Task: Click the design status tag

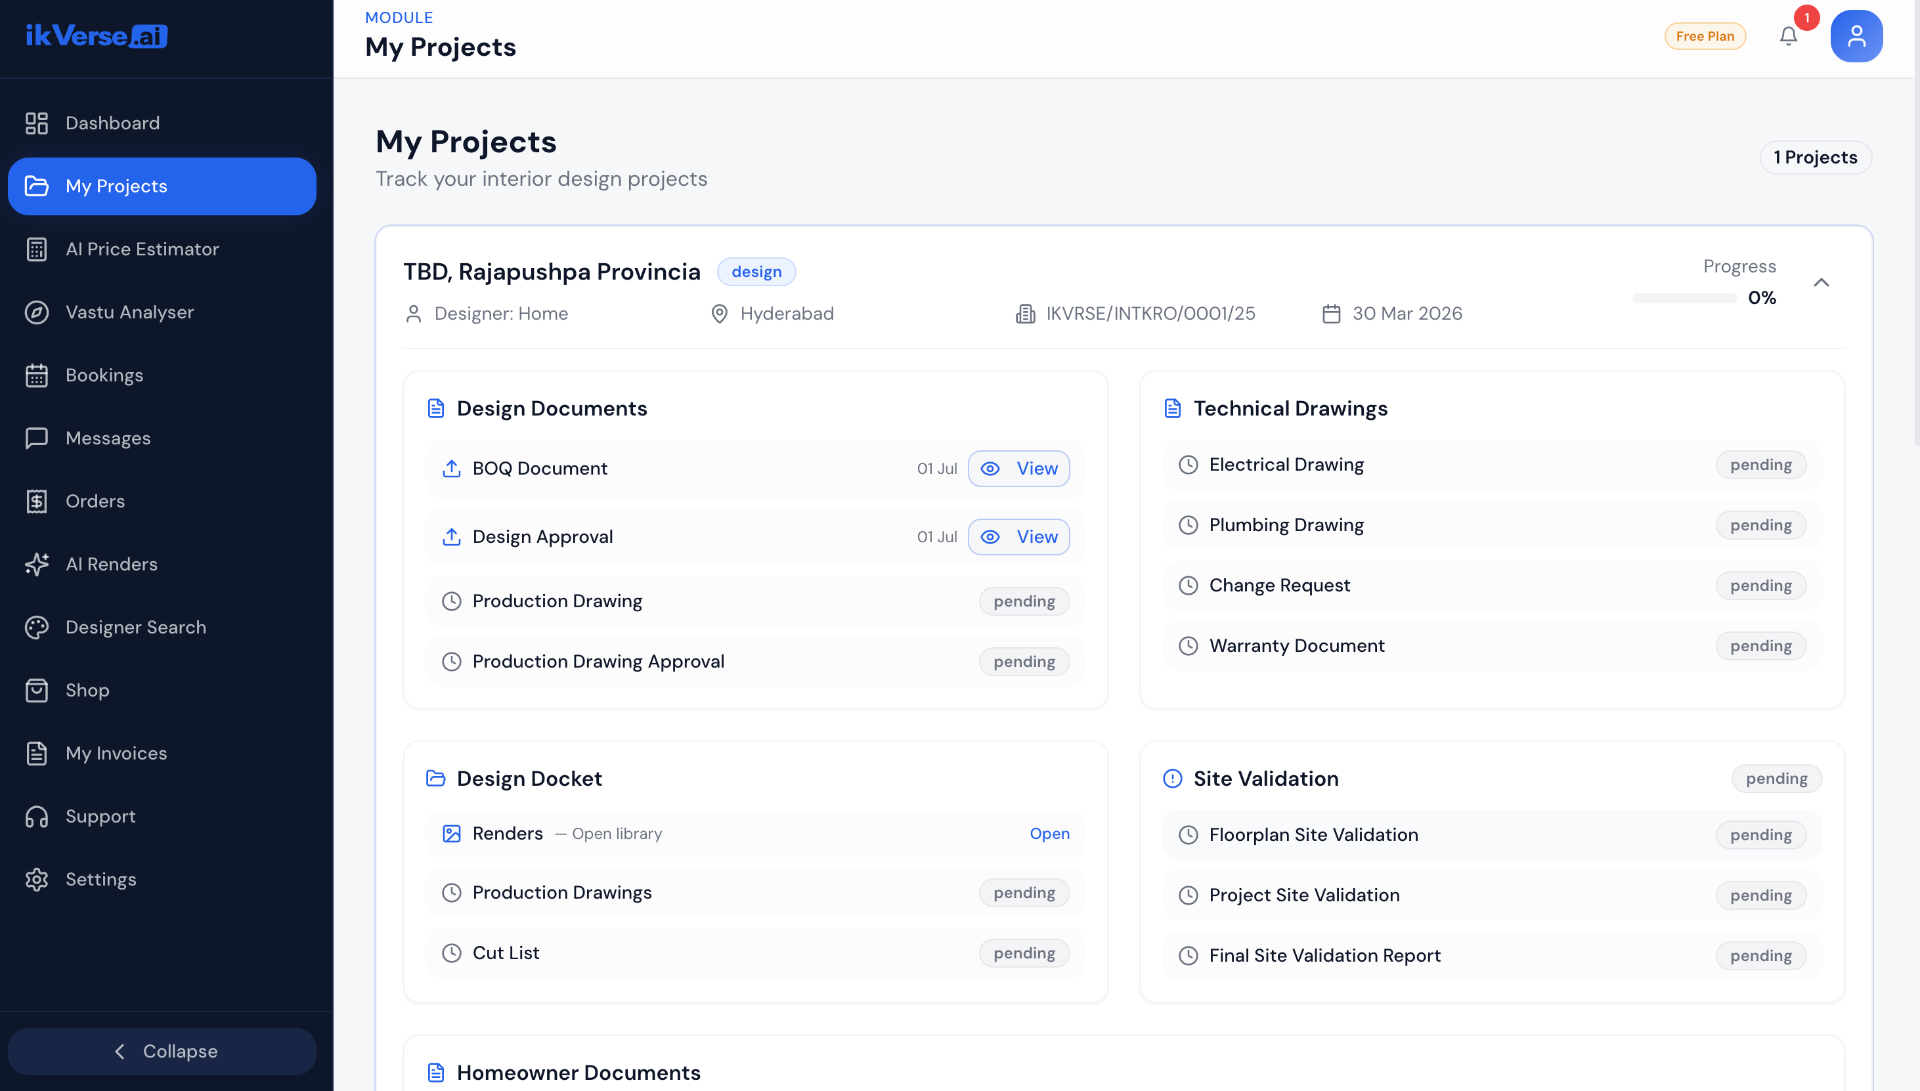Action: [x=756, y=272]
